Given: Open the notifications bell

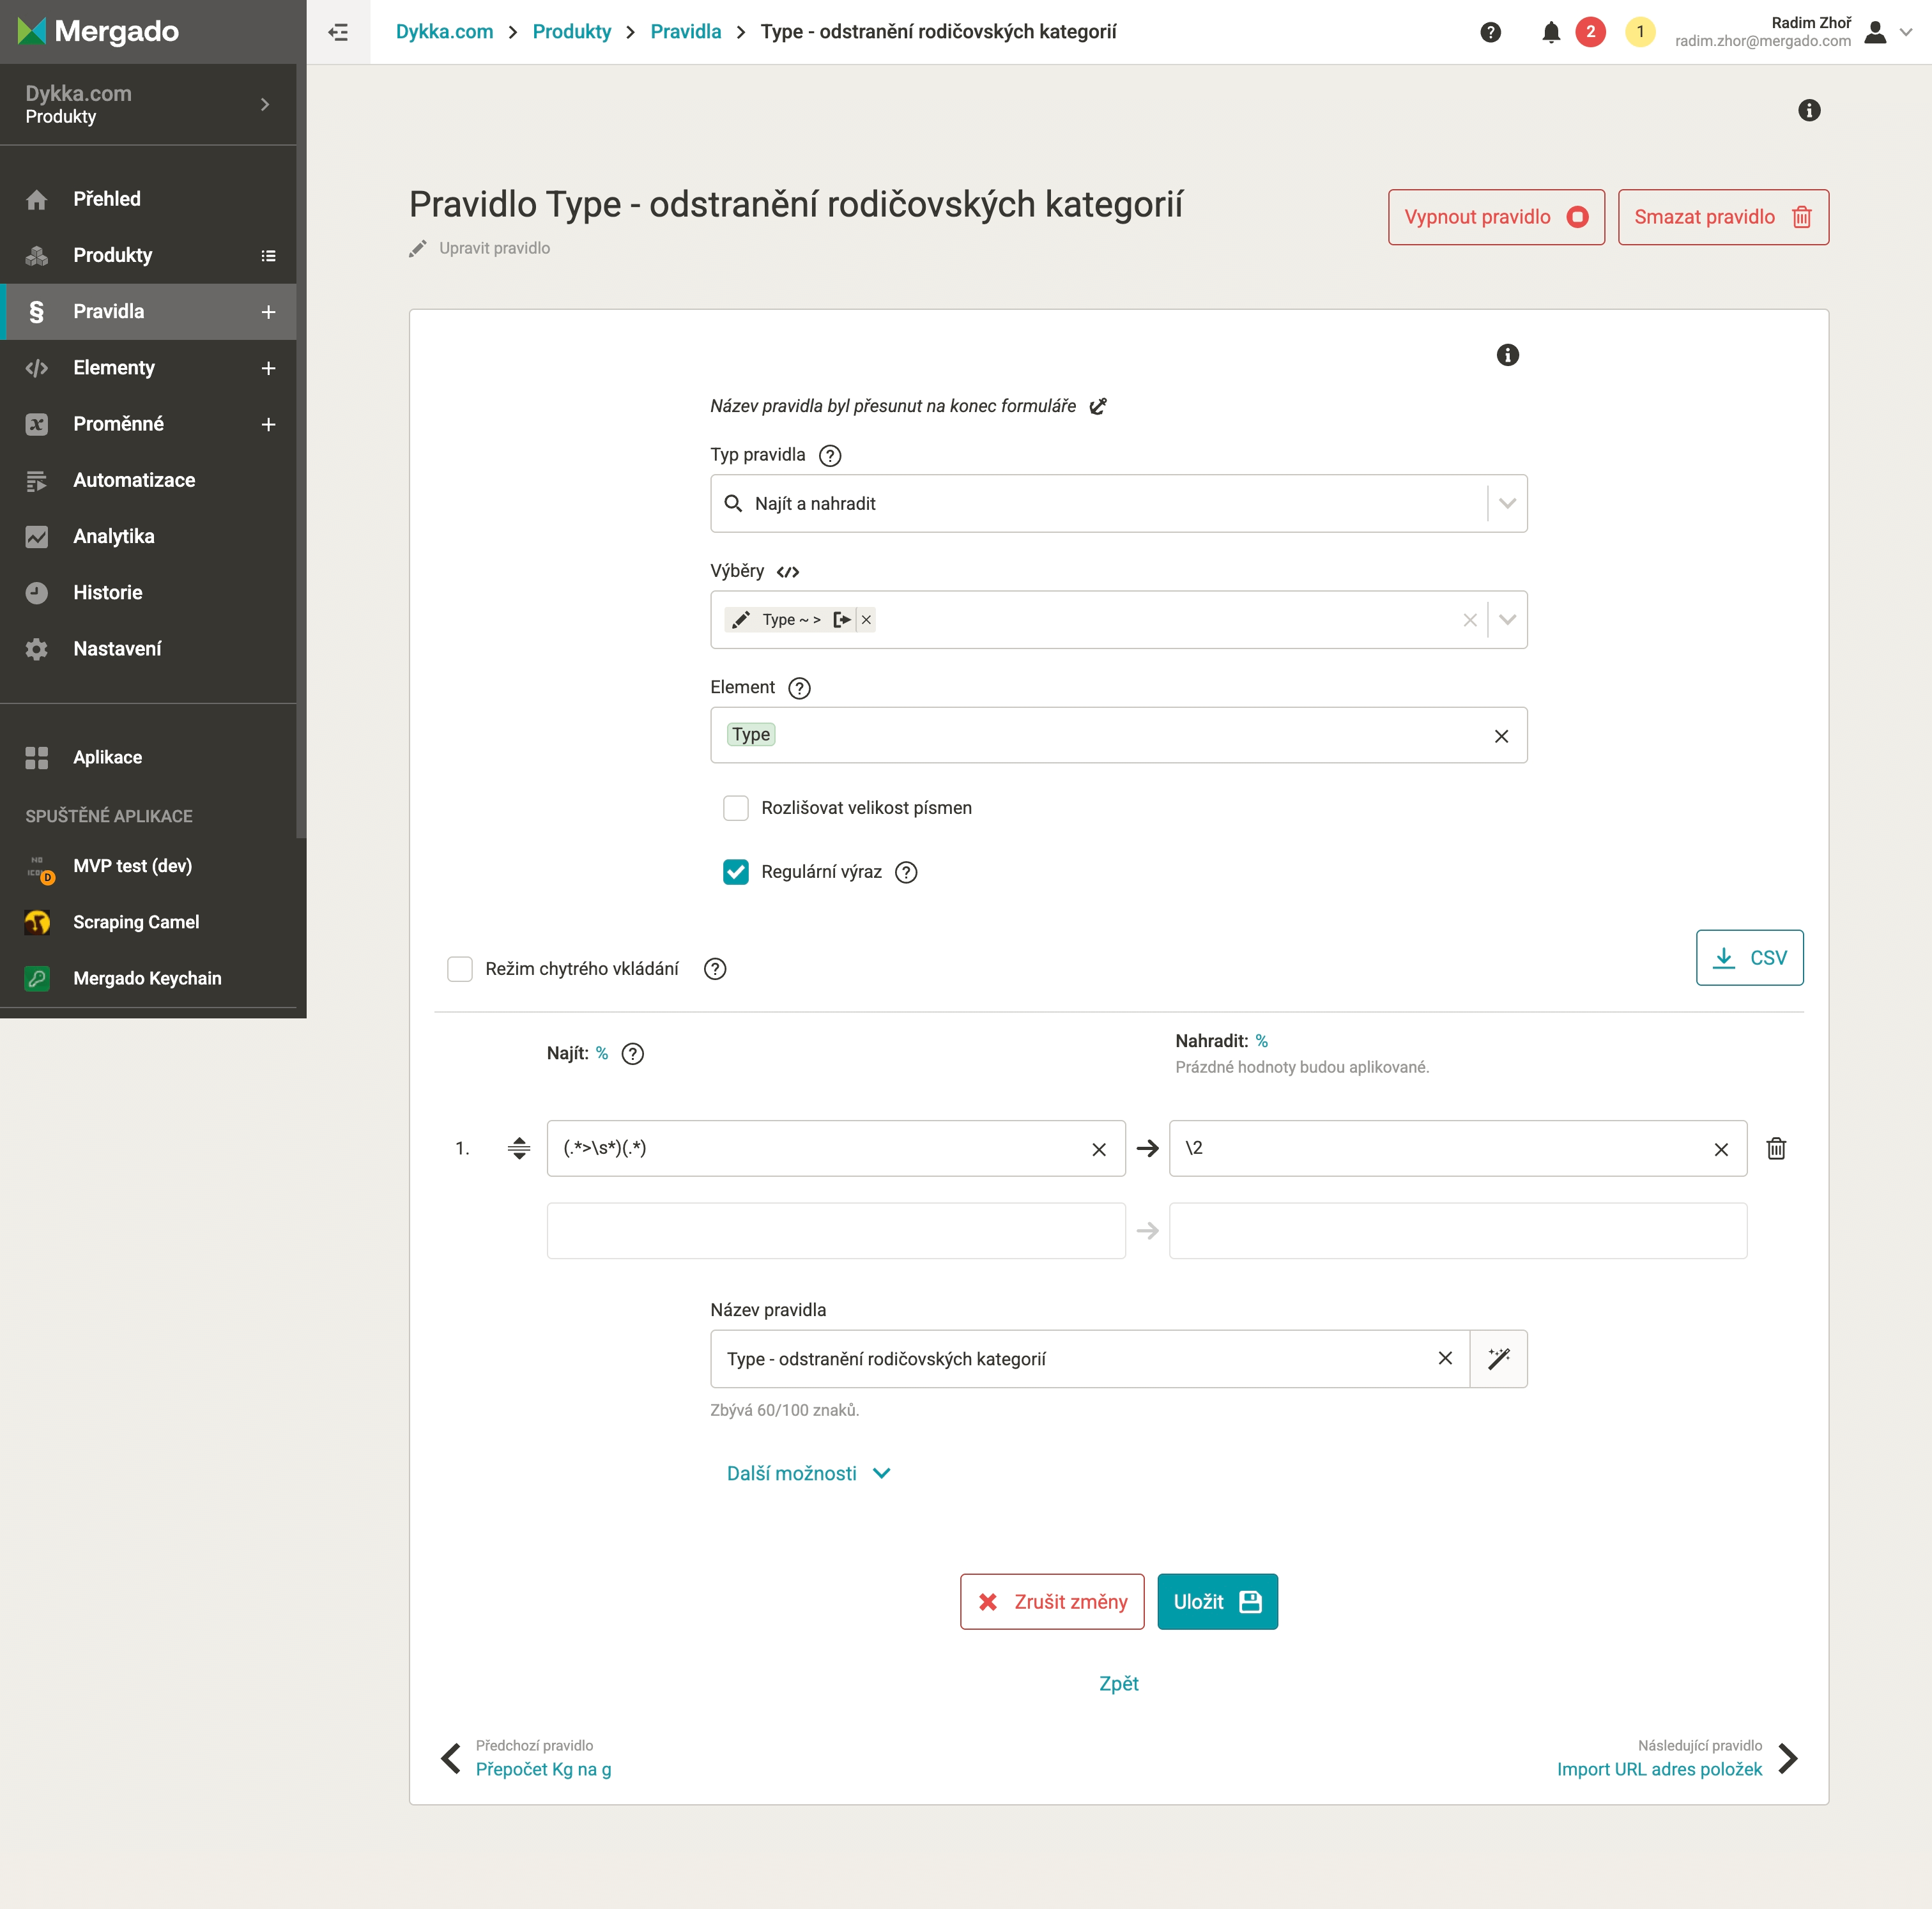Looking at the screenshot, I should tap(1550, 32).
